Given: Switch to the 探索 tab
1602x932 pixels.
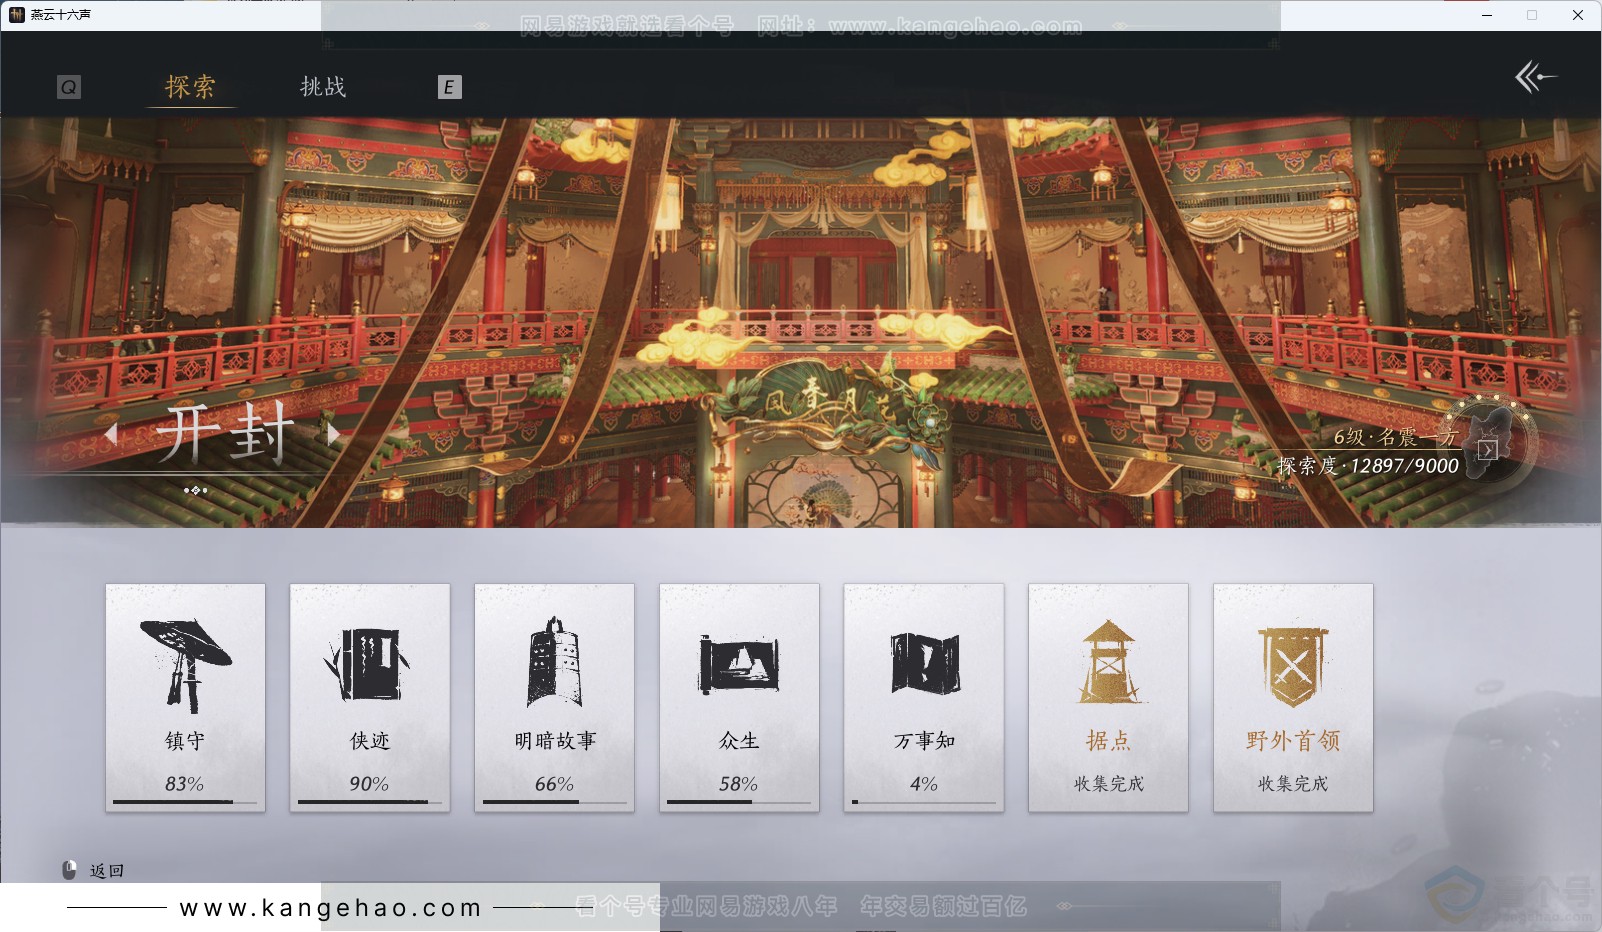Looking at the screenshot, I should pyautogui.click(x=190, y=87).
